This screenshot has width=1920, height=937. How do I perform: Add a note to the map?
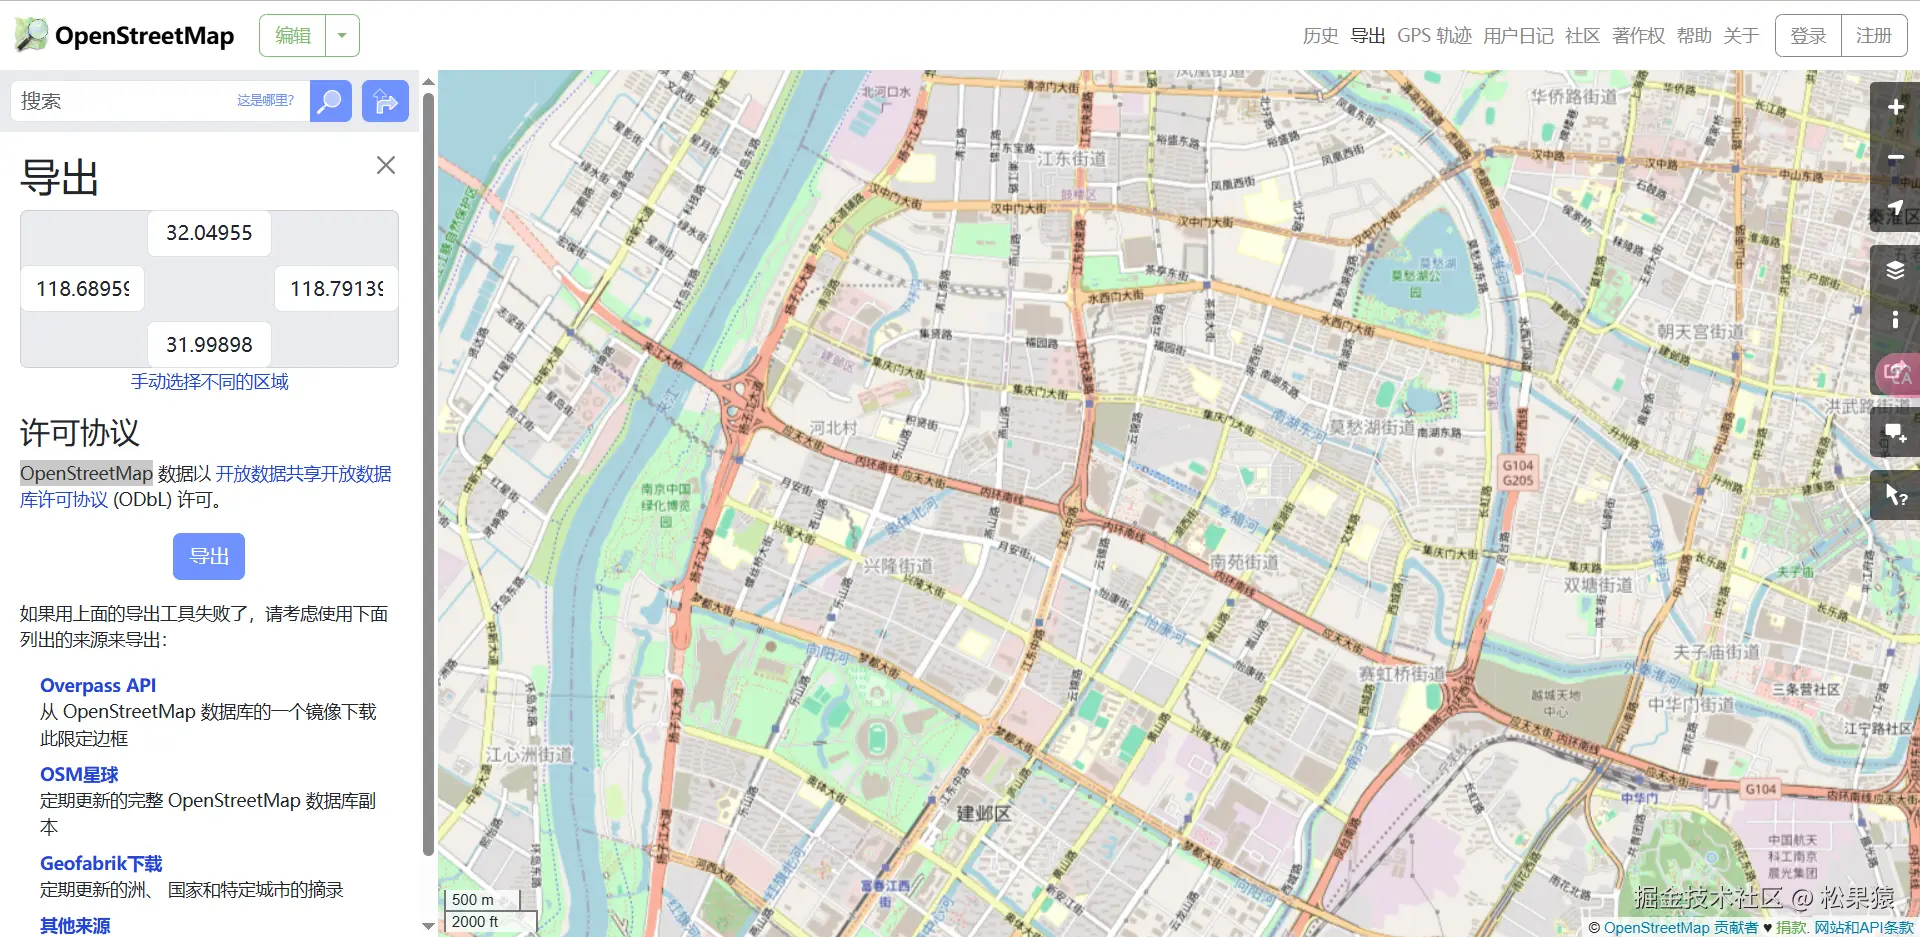click(x=1895, y=432)
